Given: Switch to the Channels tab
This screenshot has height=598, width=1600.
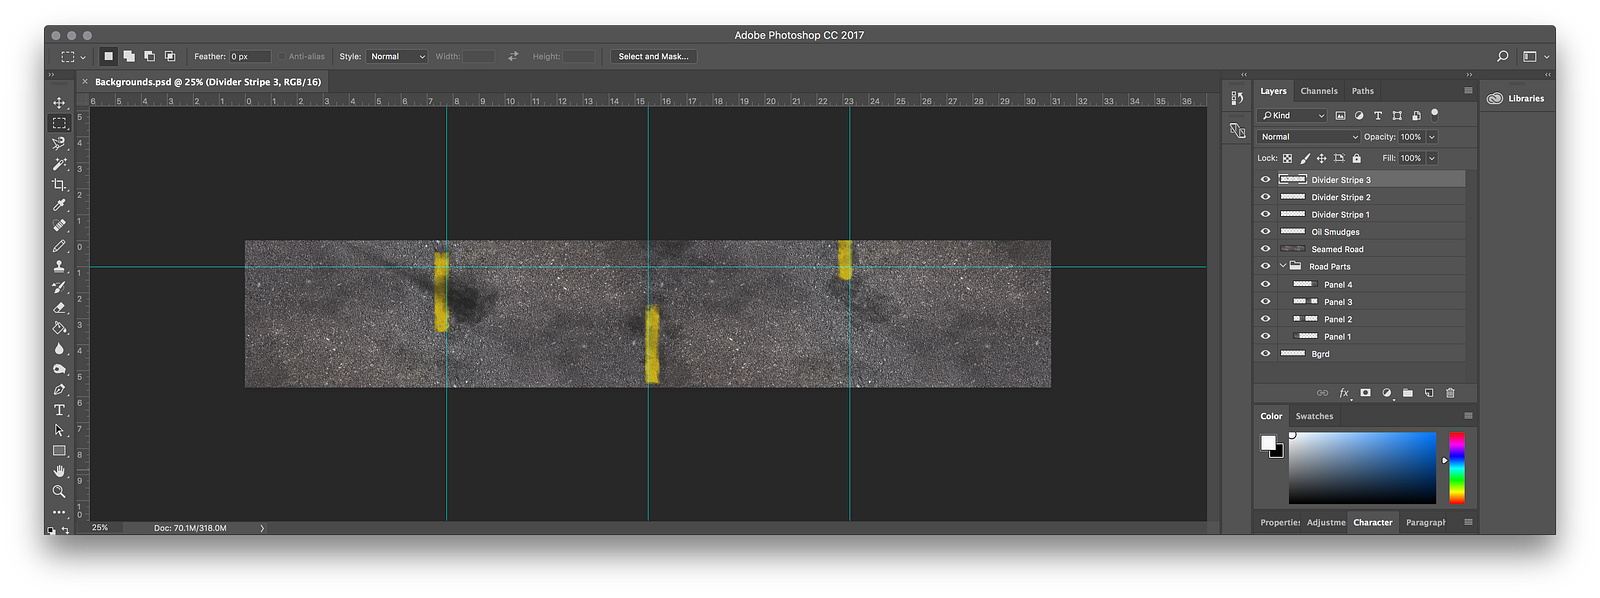Looking at the screenshot, I should (x=1318, y=91).
